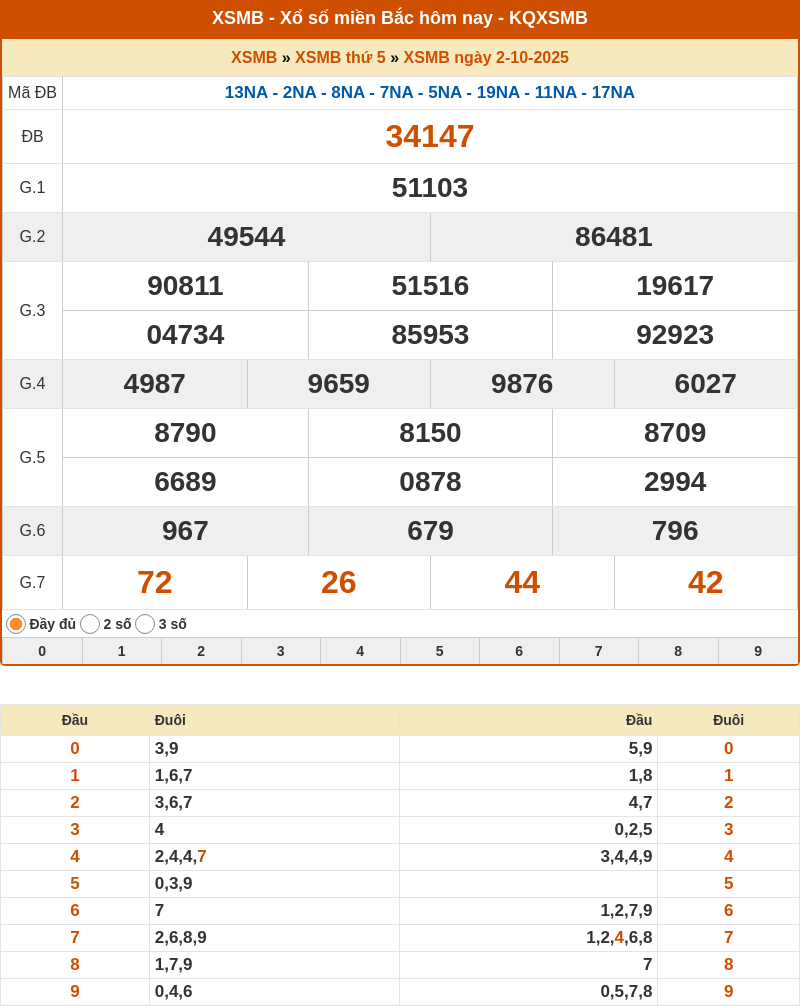800x1006 pixels.
Task: Select the '3 số' radio option
Action: (145, 624)
